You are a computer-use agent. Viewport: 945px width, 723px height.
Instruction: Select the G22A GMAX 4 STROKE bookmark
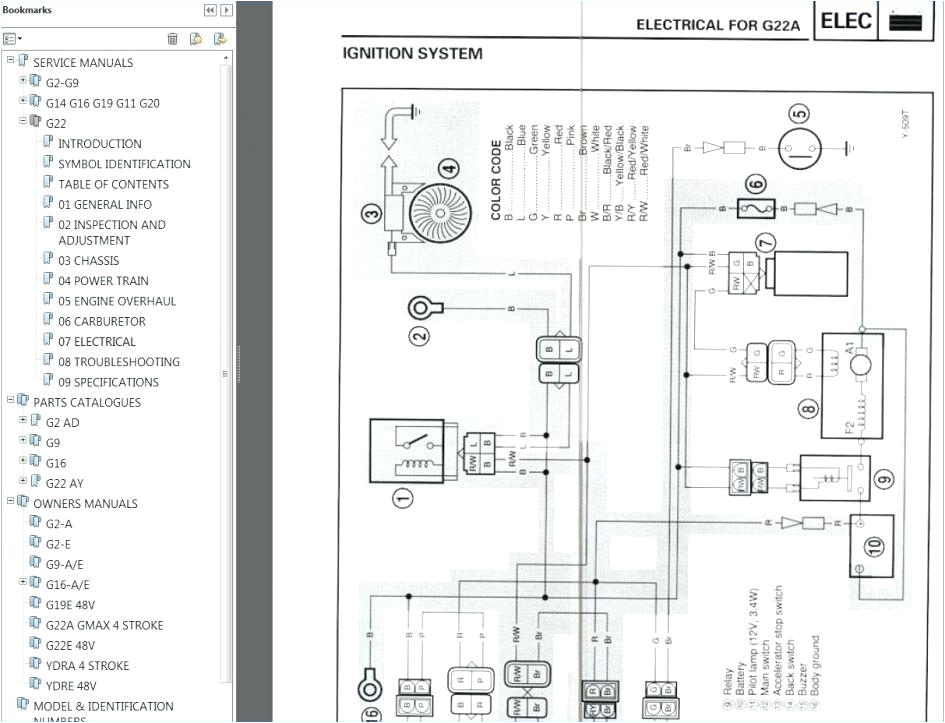pyautogui.click(x=104, y=625)
